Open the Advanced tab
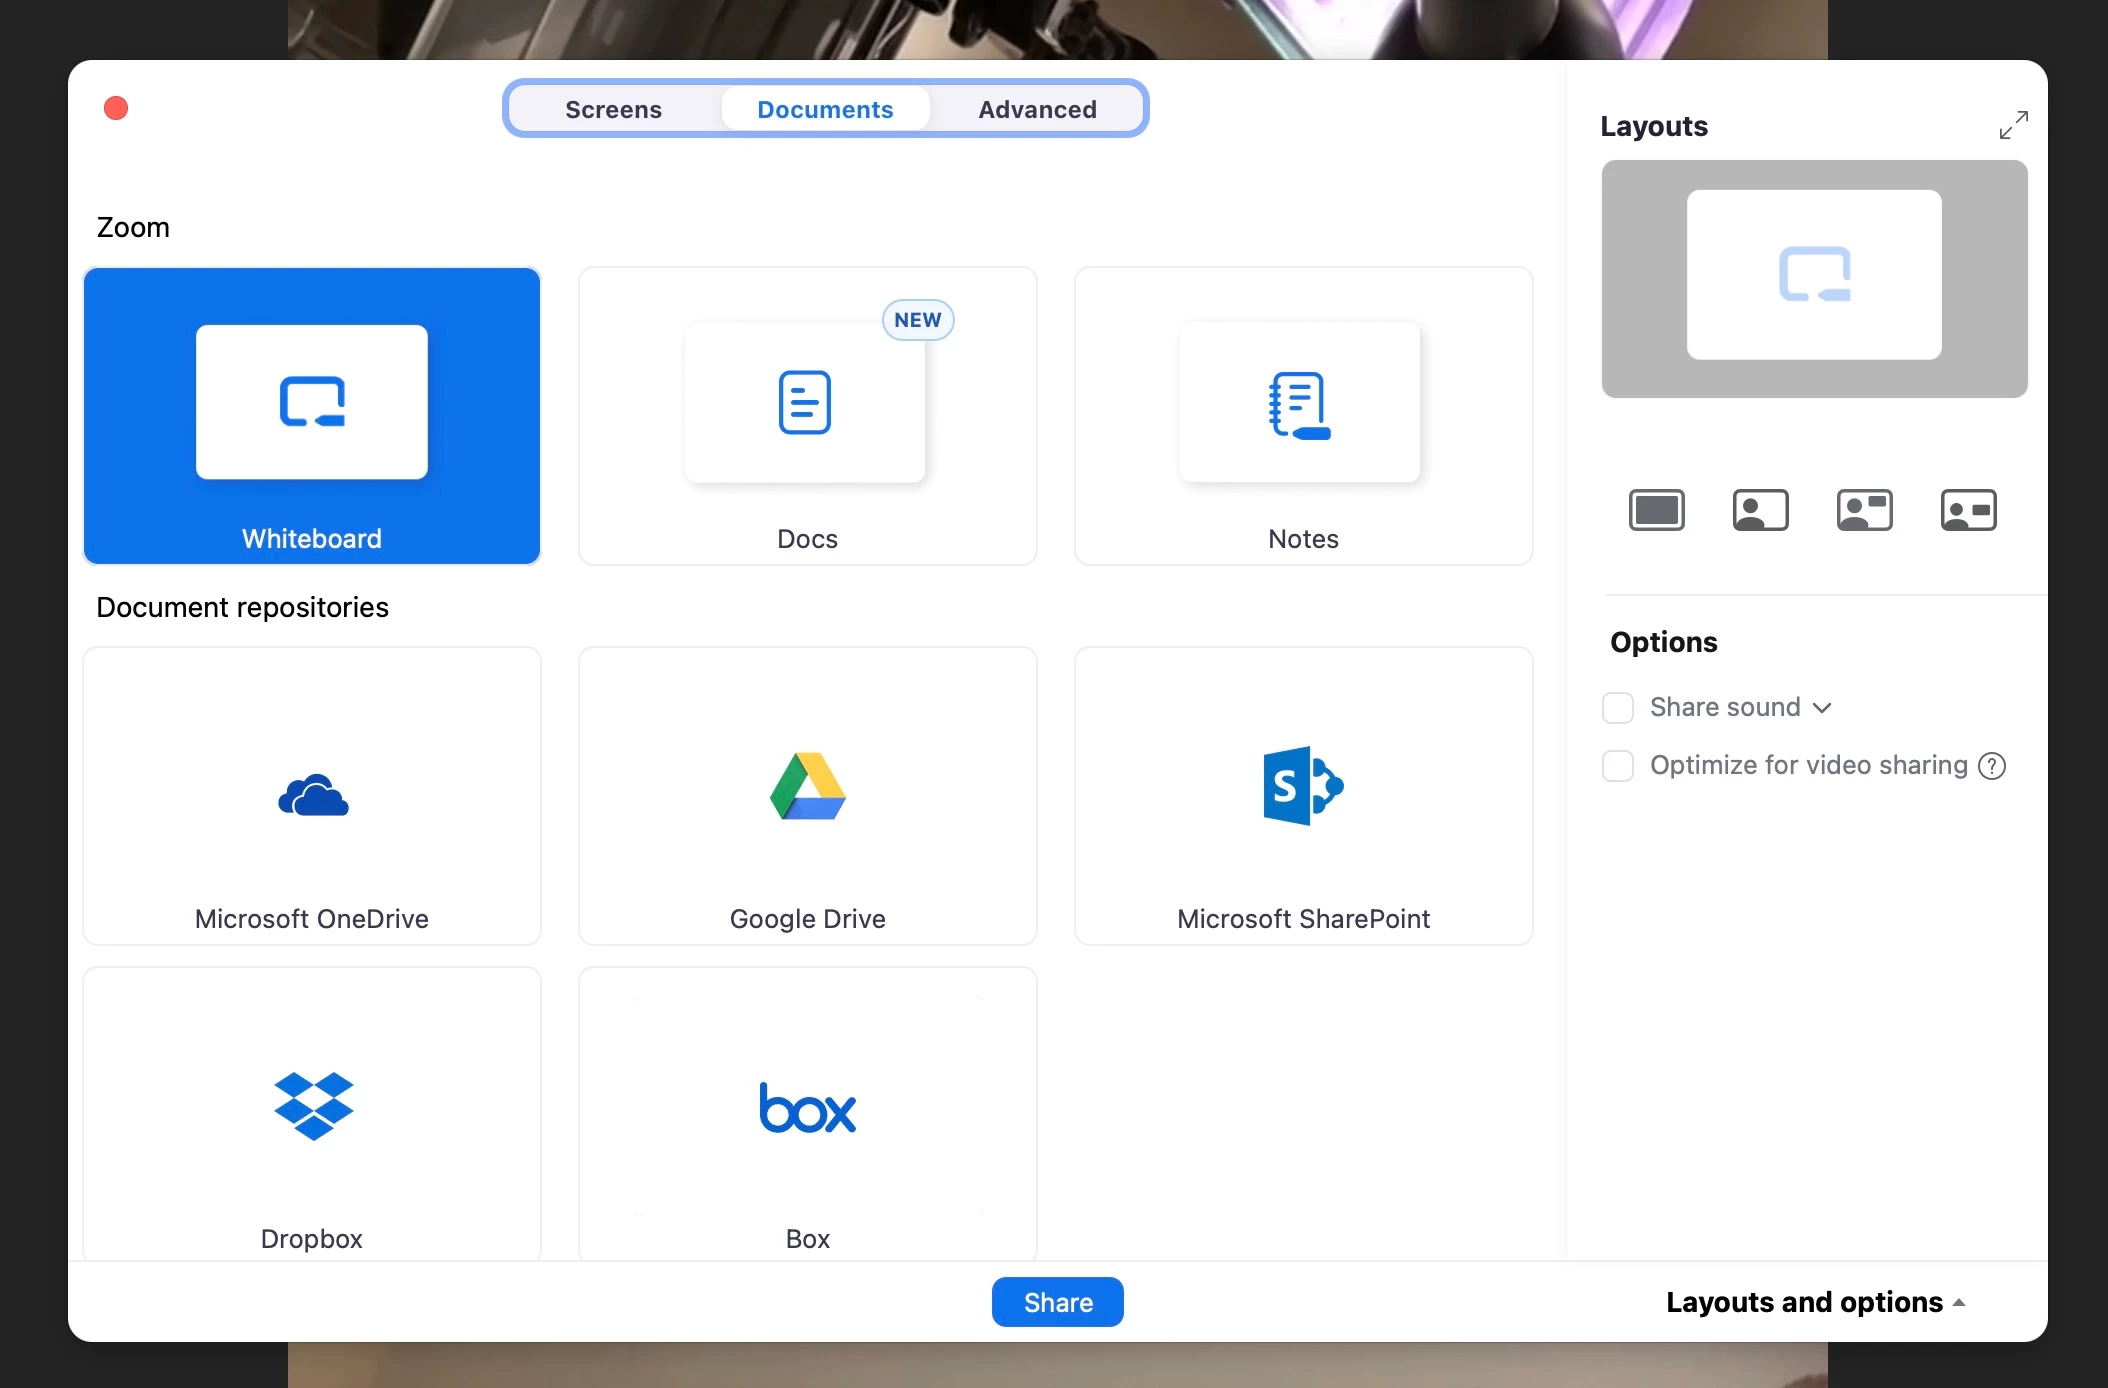 coord(1037,109)
